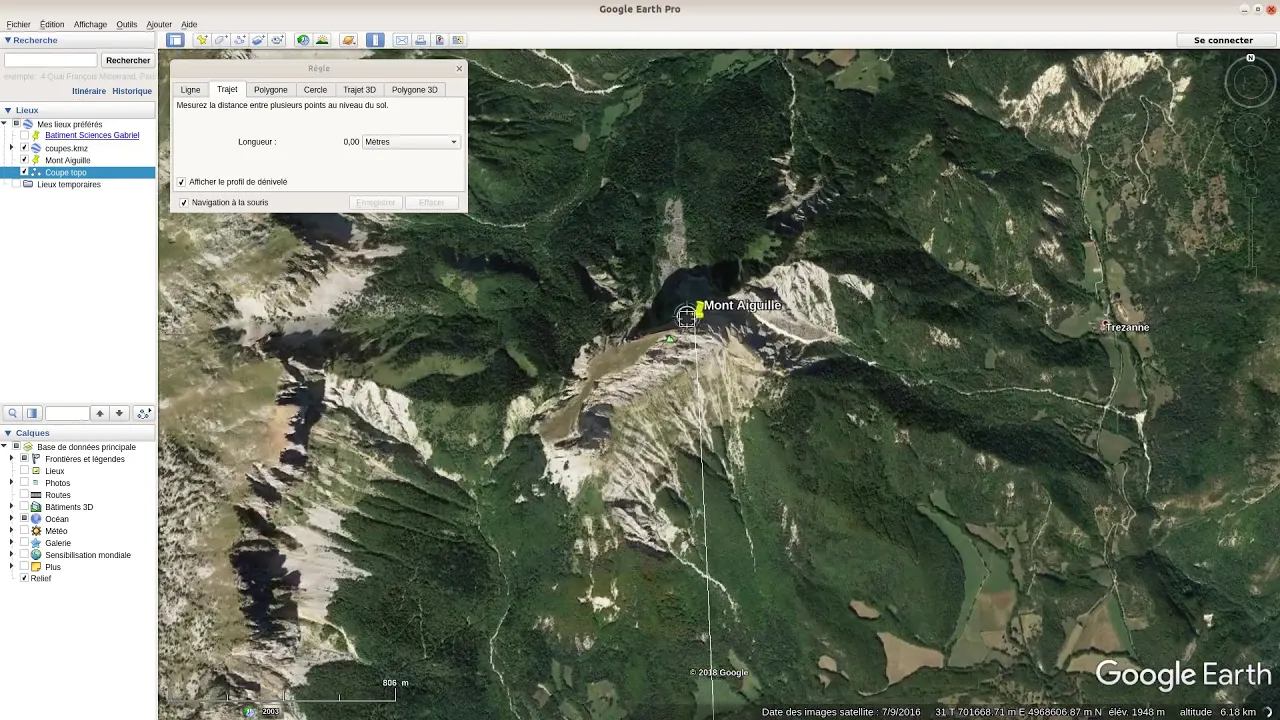Screen dimensions: 1280x720
Task: Switch to the Cercle tab
Action: click(315, 90)
